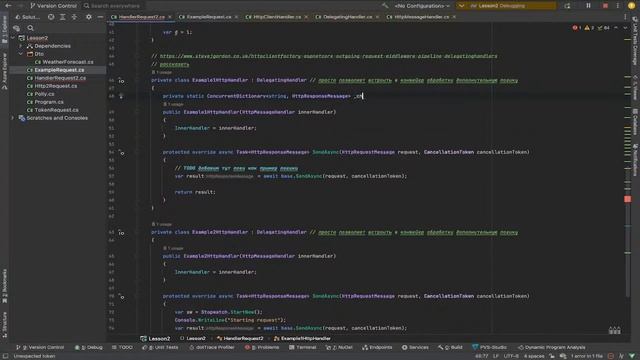
Task: Jump to next highlighted problem arrow
Action: tap(625, 28)
